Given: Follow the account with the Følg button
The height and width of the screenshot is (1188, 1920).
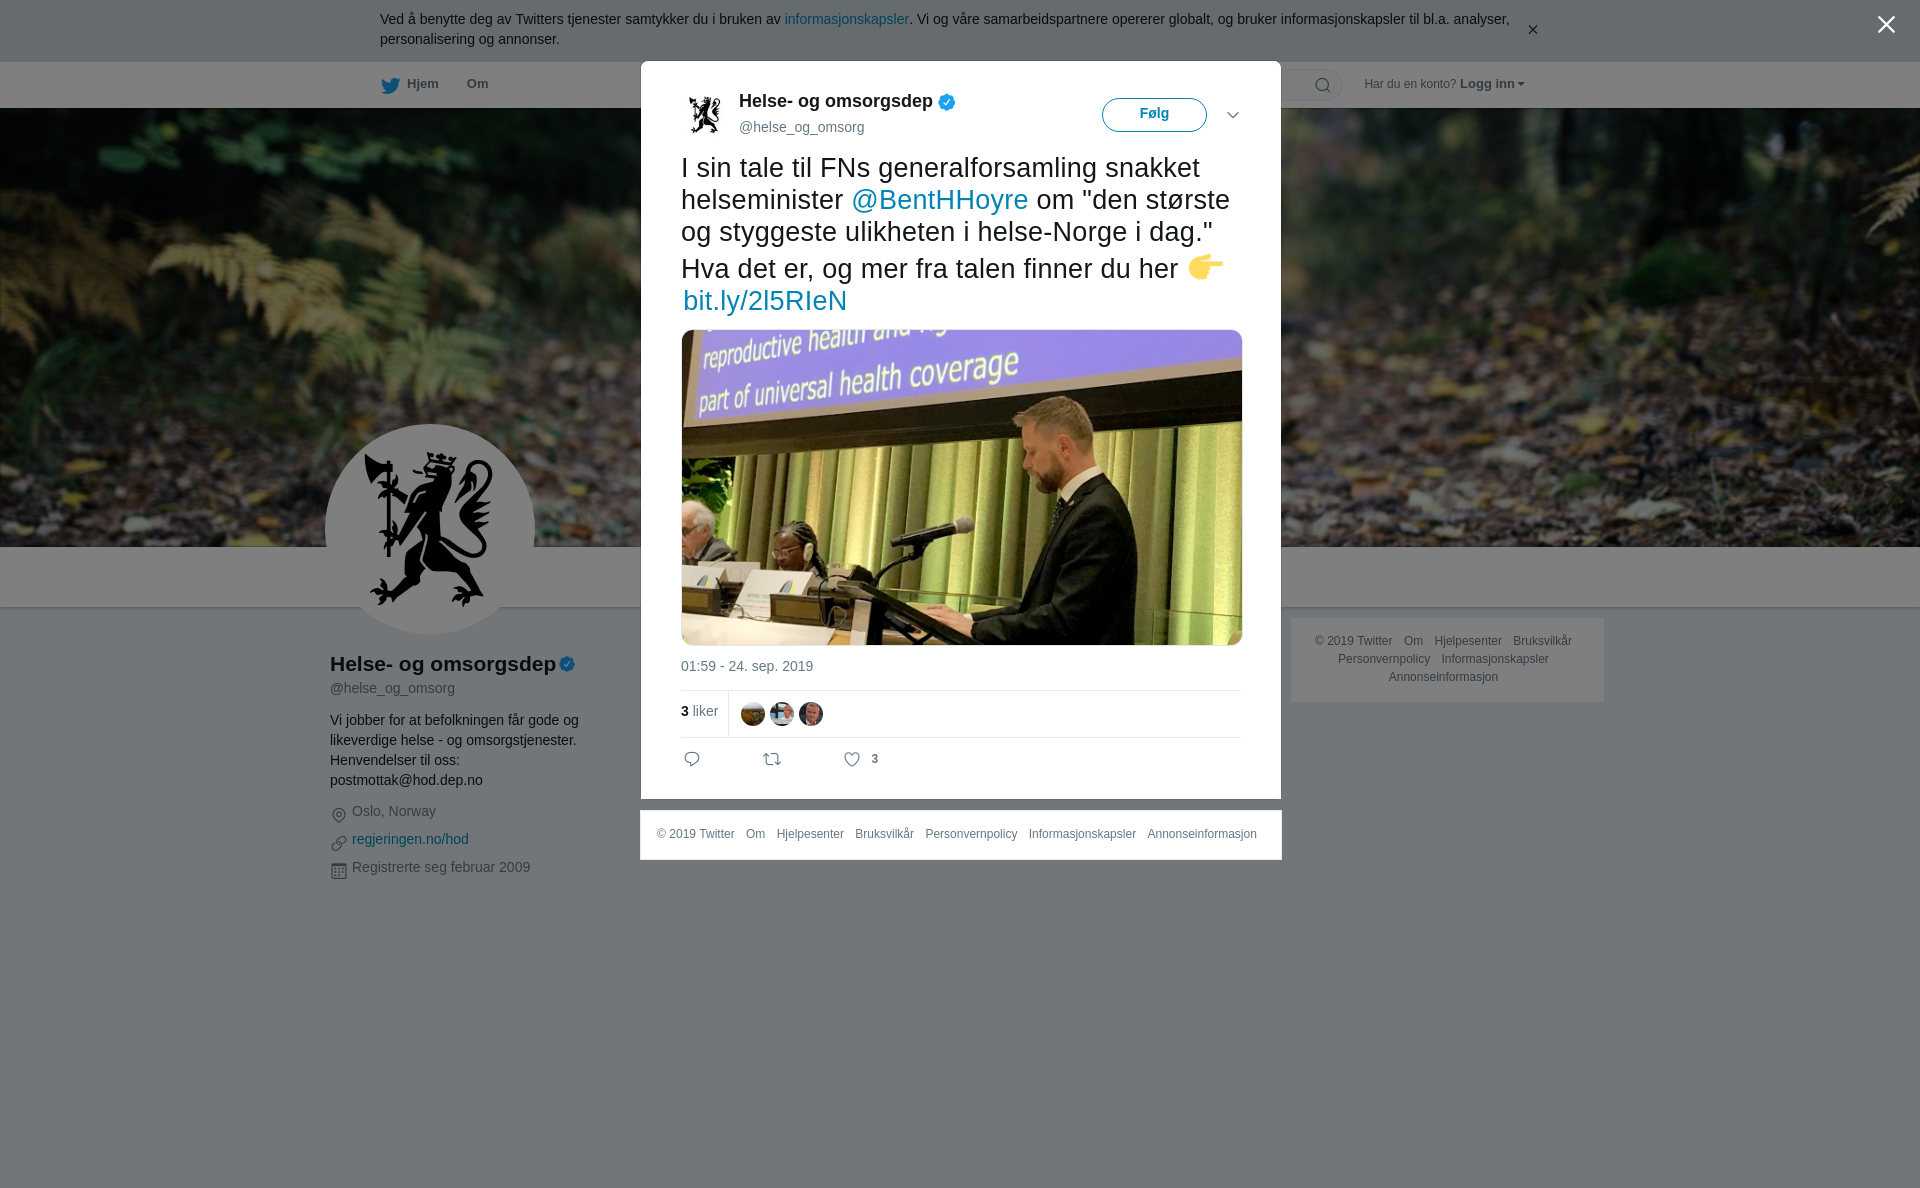Looking at the screenshot, I should pos(1154,115).
